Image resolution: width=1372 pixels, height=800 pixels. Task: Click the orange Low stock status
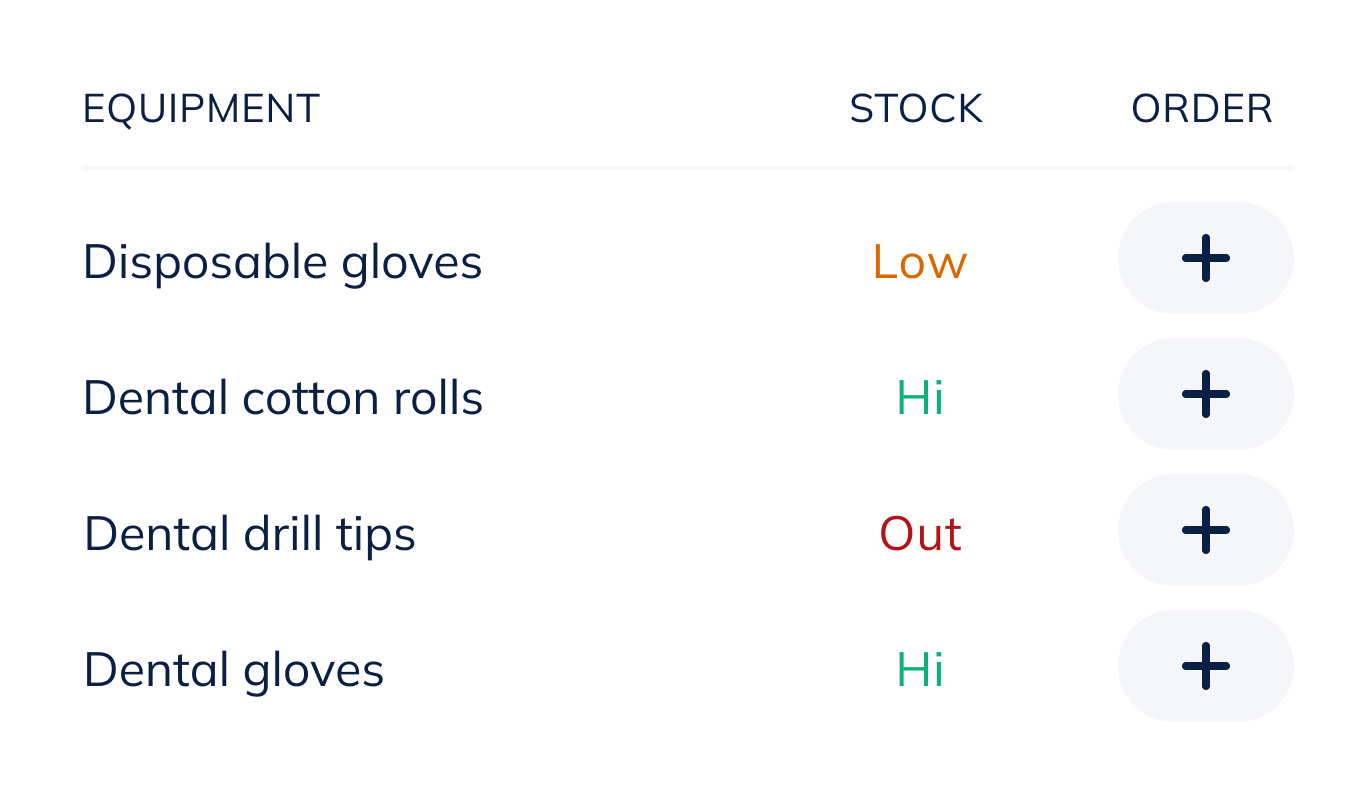pos(919,262)
